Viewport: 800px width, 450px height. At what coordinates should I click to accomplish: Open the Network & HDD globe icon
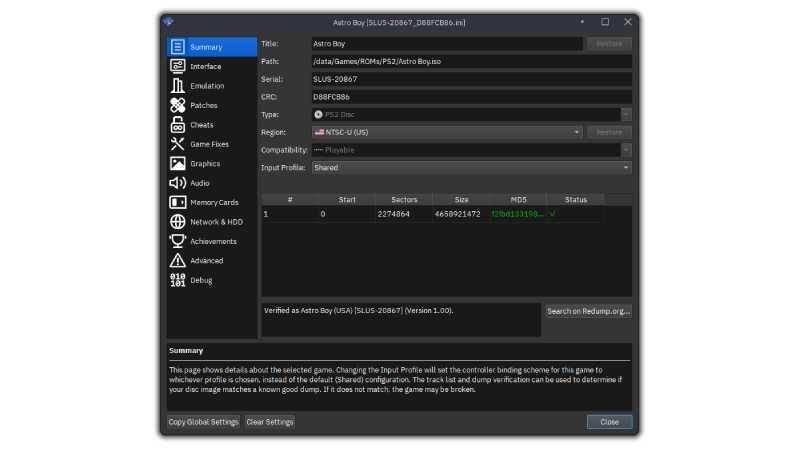[178, 221]
